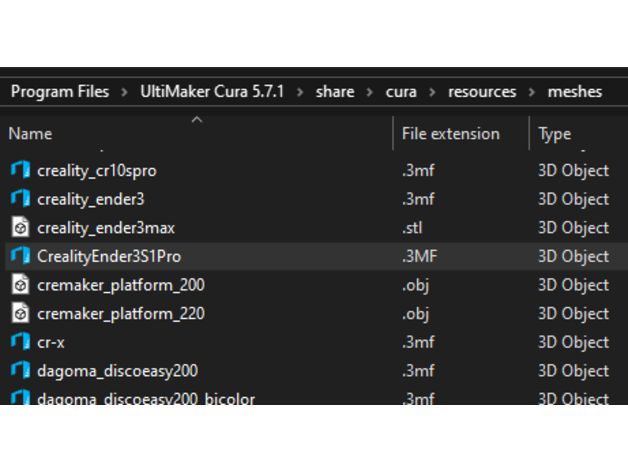Expand the chevron after Program Files breadcrumb

[125, 92]
